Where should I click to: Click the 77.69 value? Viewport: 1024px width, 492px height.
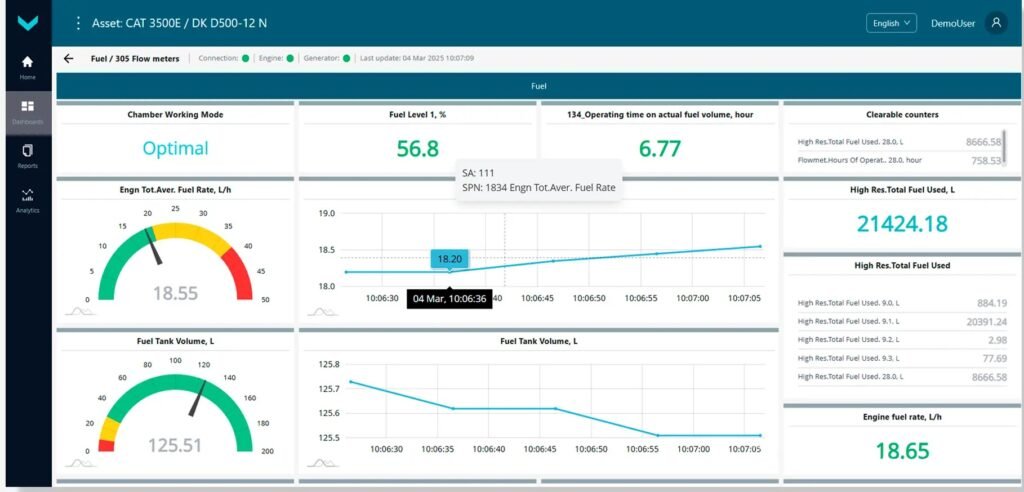[x=995, y=358]
